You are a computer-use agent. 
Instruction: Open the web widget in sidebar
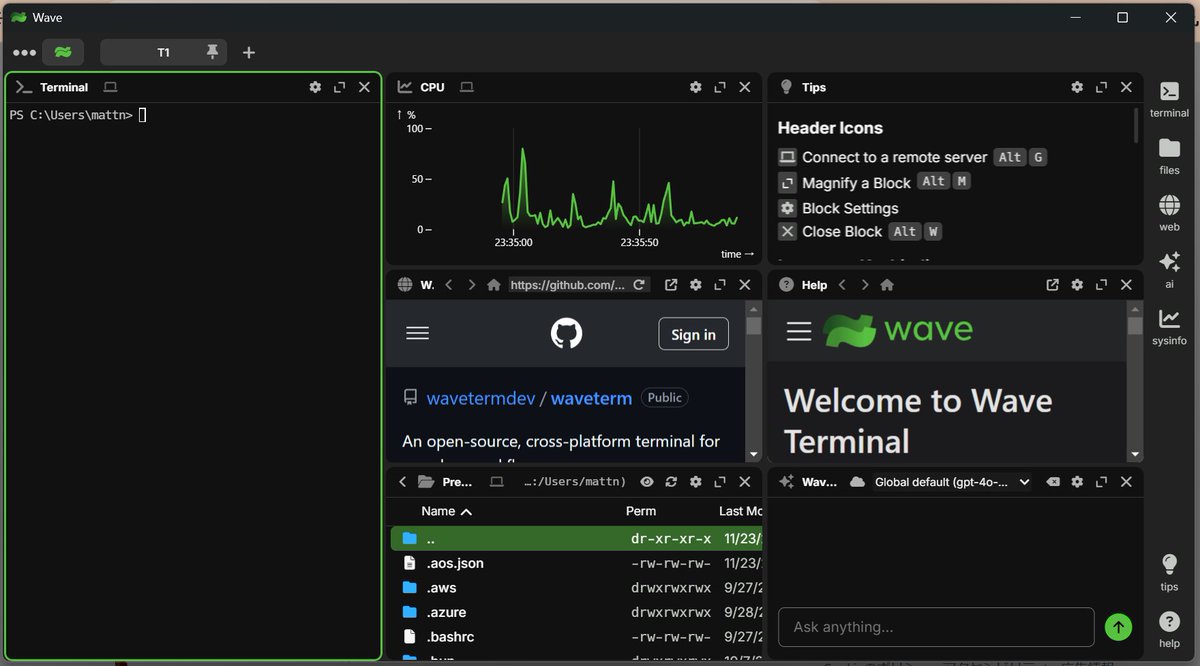click(1169, 213)
